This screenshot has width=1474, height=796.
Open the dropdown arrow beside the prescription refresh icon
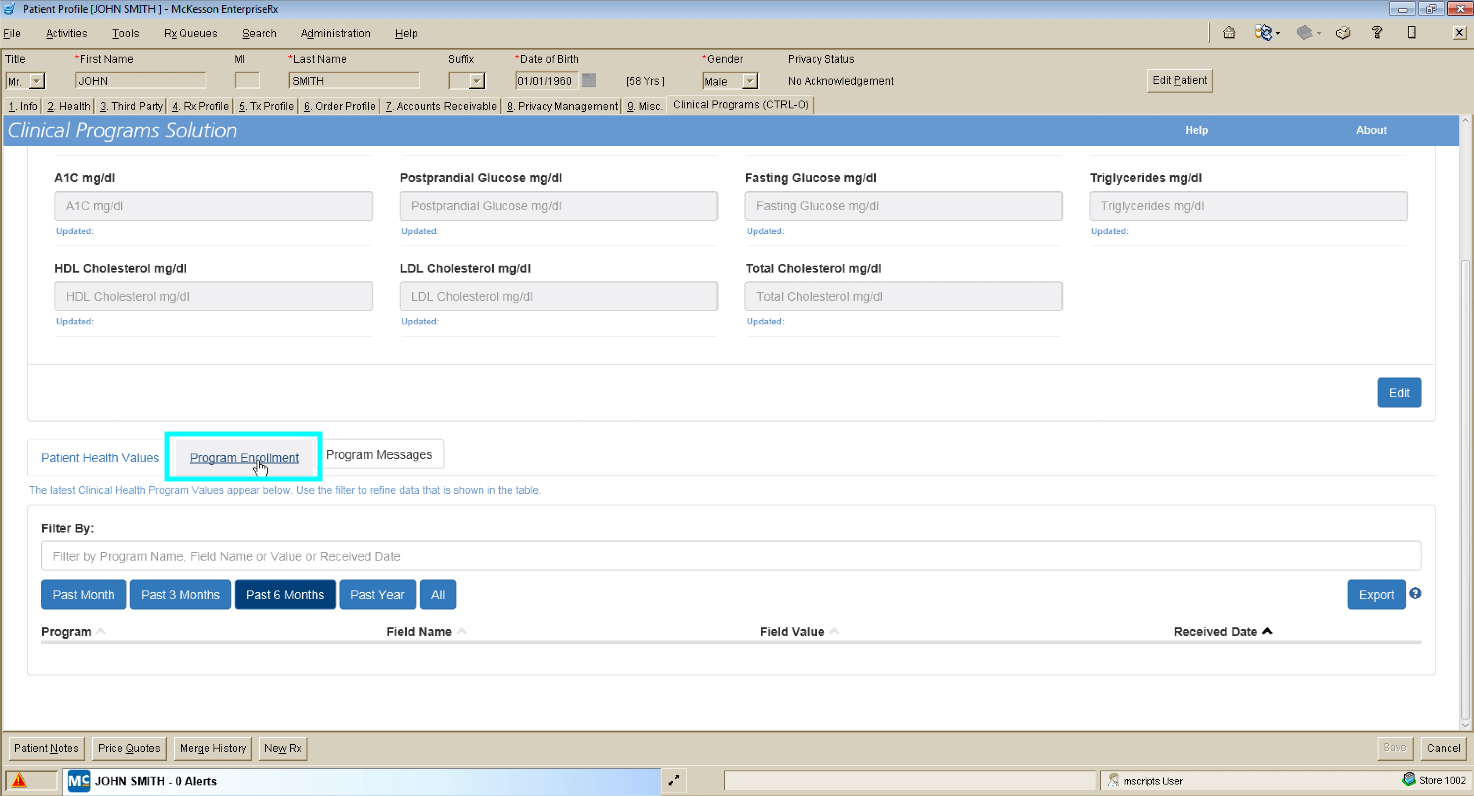1278,34
